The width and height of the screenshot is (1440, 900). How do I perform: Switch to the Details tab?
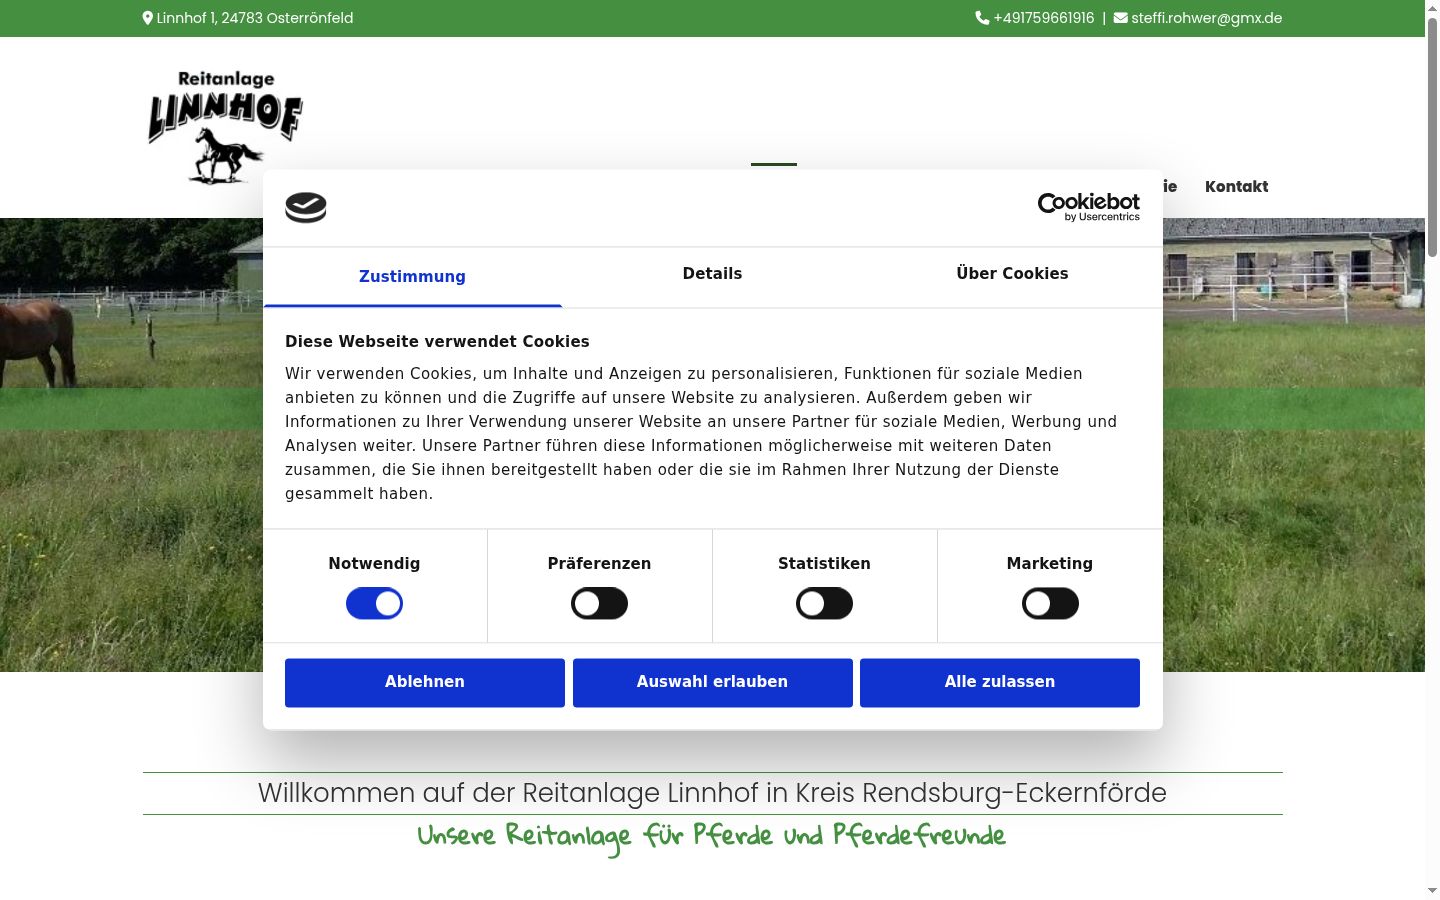tap(712, 274)
